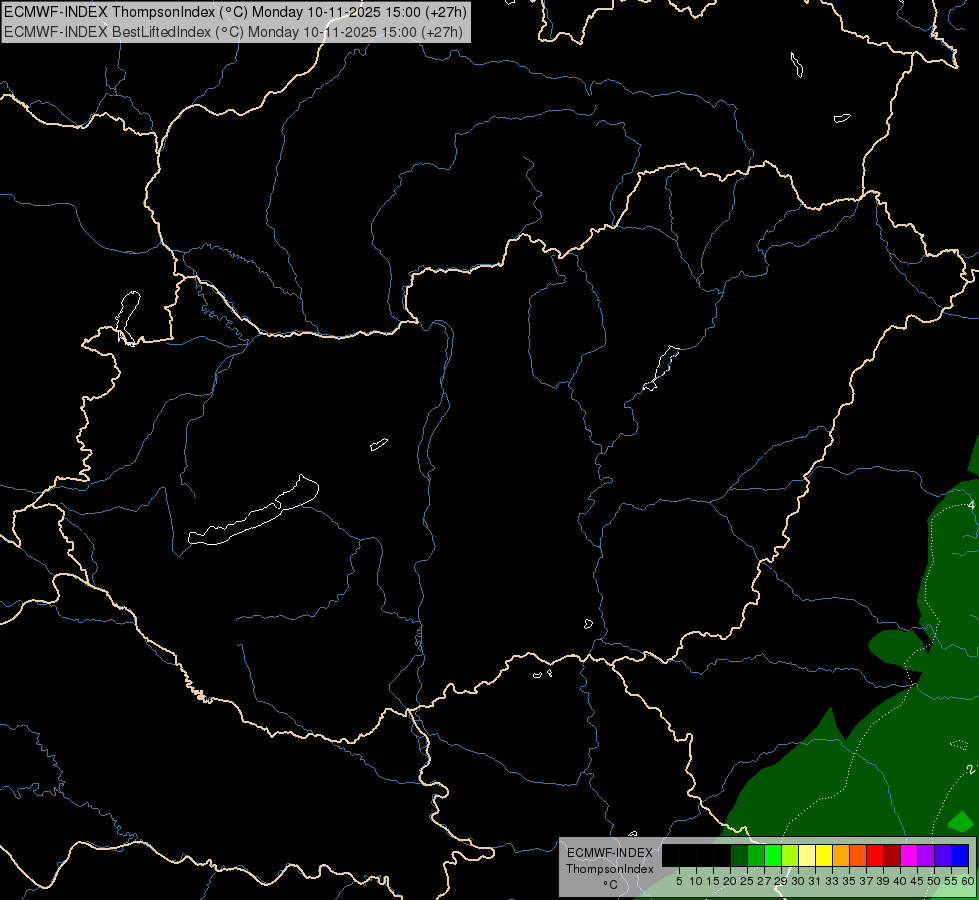Click the dotted contour label 2
Viewport: 979px width, 900px height.
pyautogui.click(x=970, y=769)
